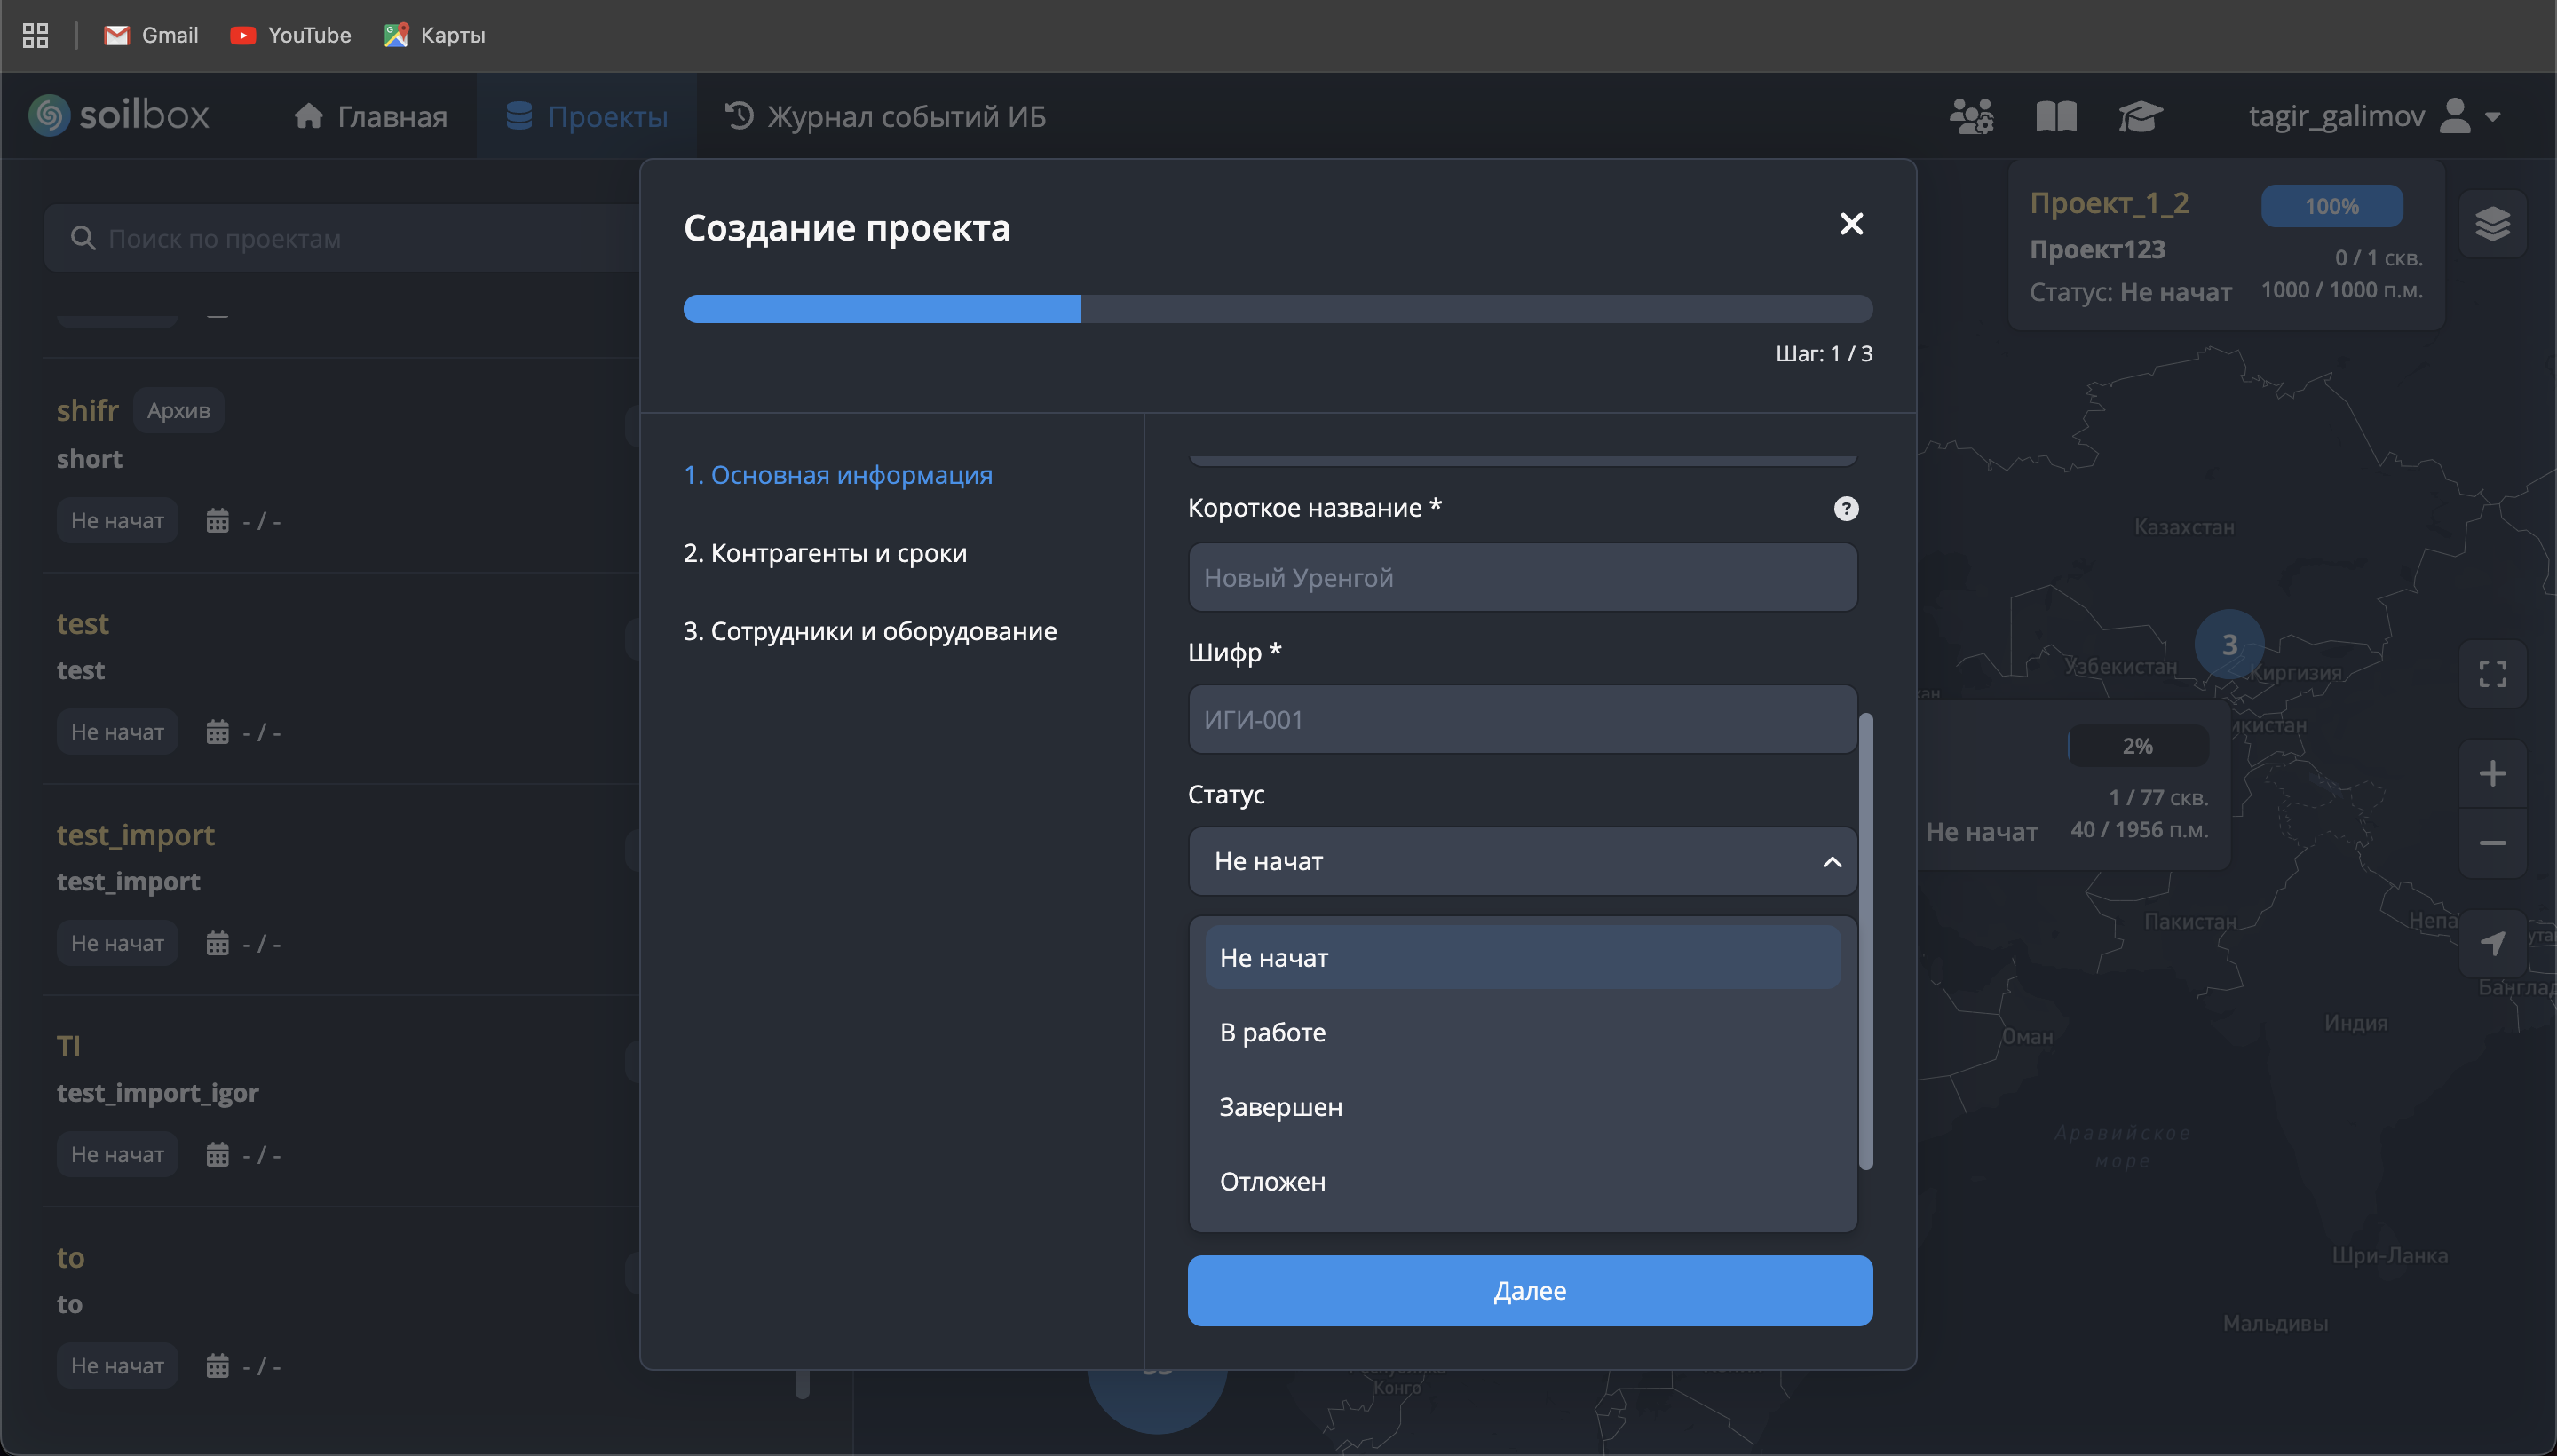Open the users management icon

1971,116
